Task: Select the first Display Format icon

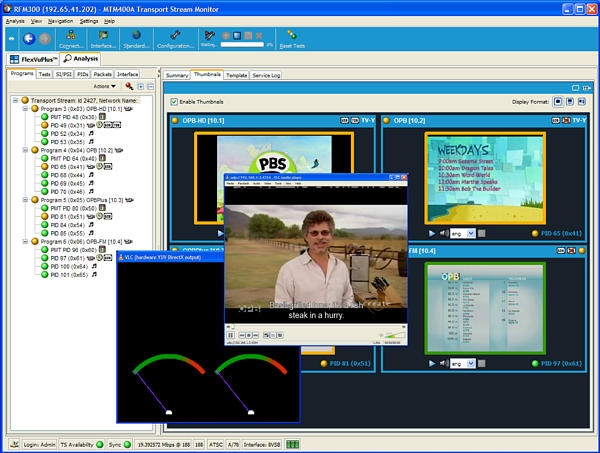Action: (x=558, y=102)
